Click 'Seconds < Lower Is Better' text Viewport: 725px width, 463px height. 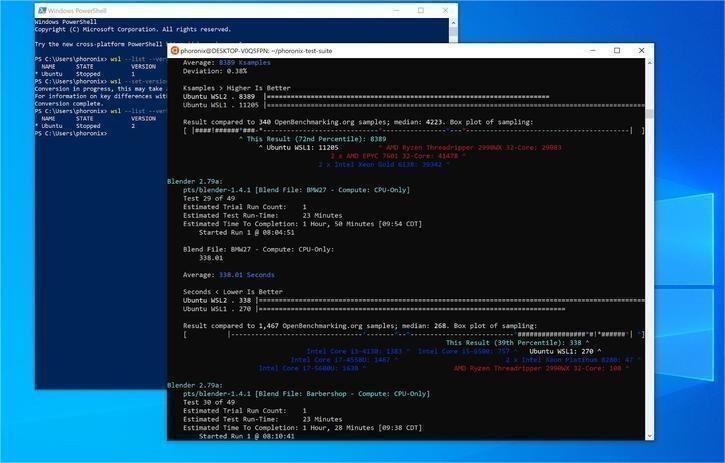pos(233,292)
